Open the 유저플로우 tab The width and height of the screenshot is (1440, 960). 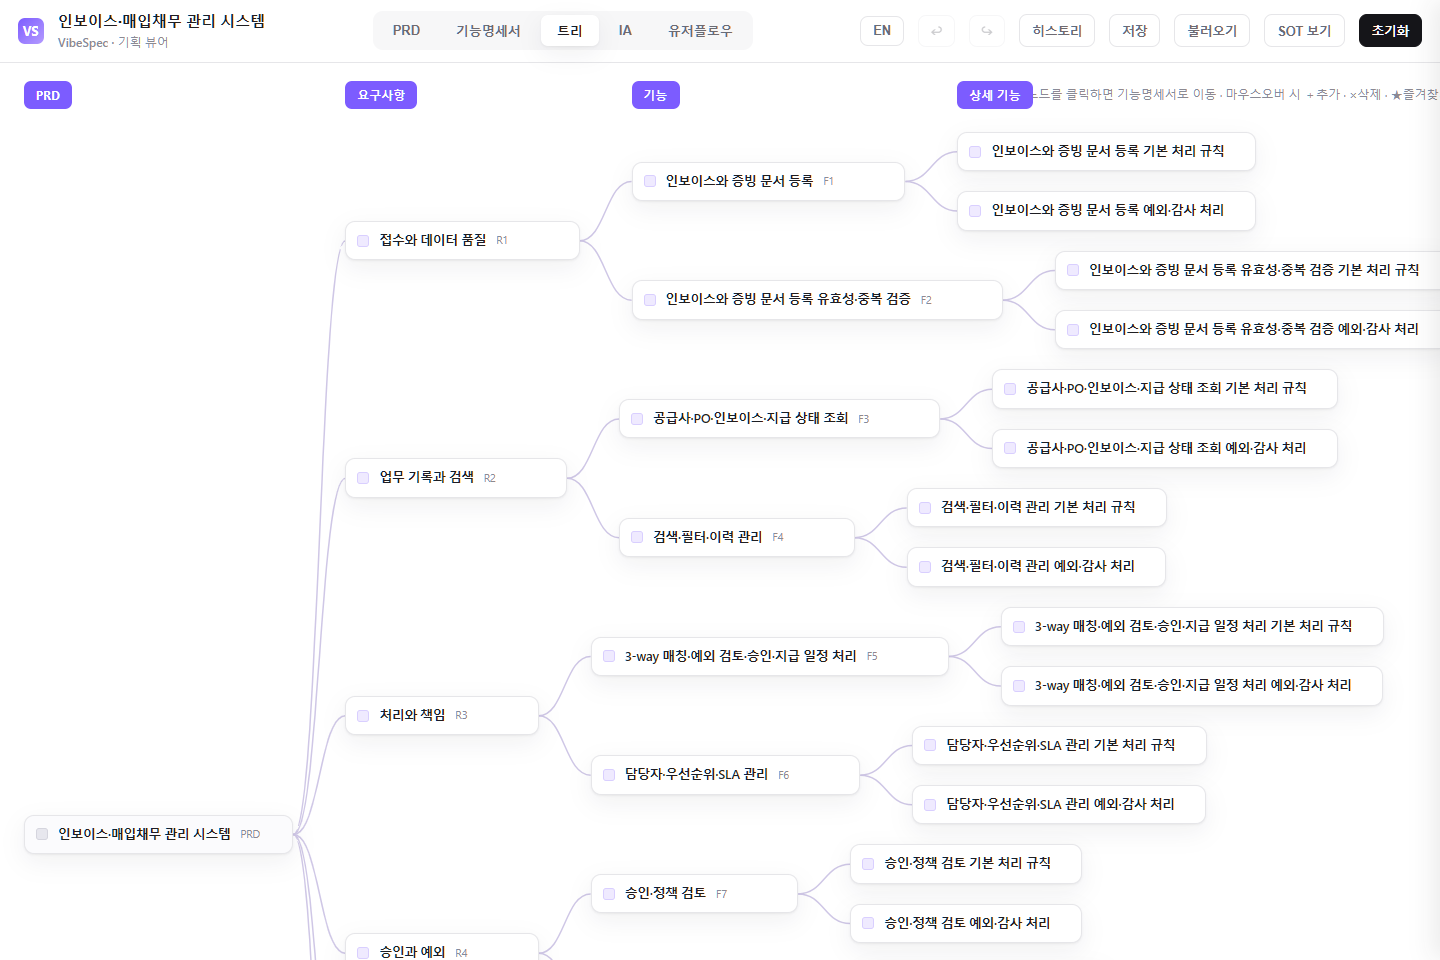(700, 31)
